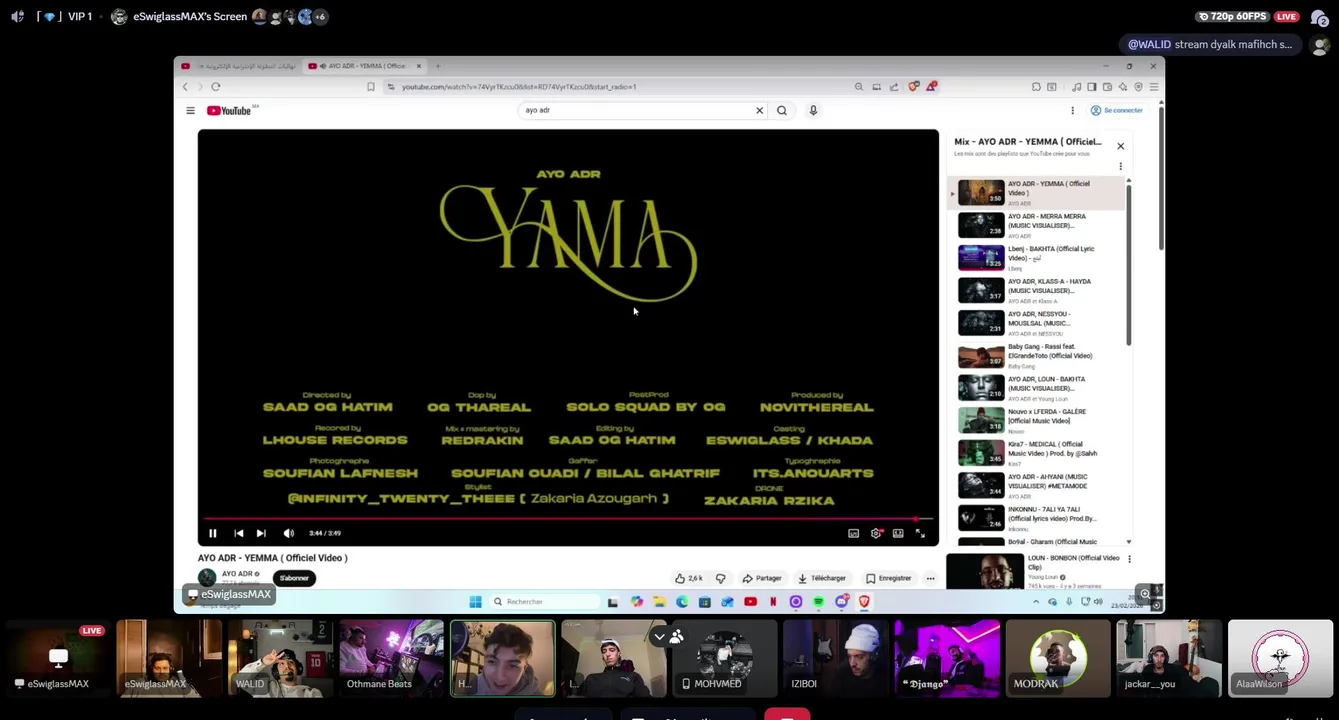The width and height of the screenshot is (1339, 720).
Task: Click the Enregistrer save button
Action: click(889, 578)
